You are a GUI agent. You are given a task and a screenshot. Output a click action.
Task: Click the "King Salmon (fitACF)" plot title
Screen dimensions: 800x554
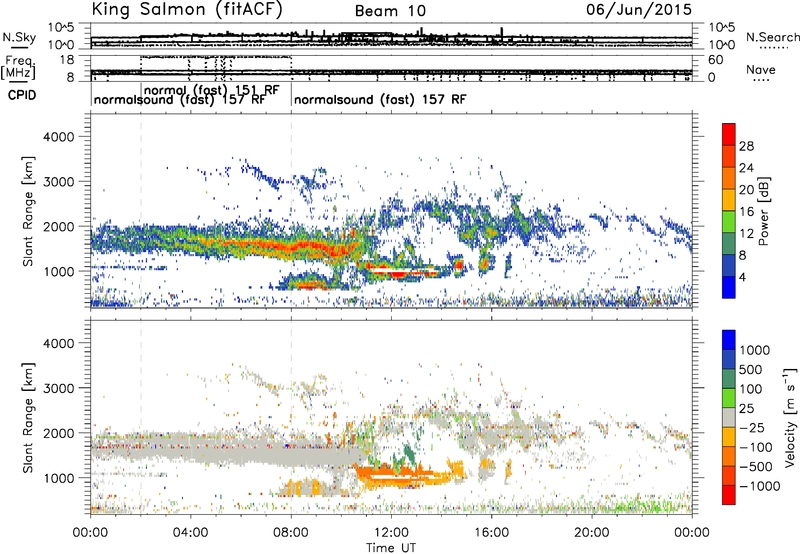click(x=187, y=9)
